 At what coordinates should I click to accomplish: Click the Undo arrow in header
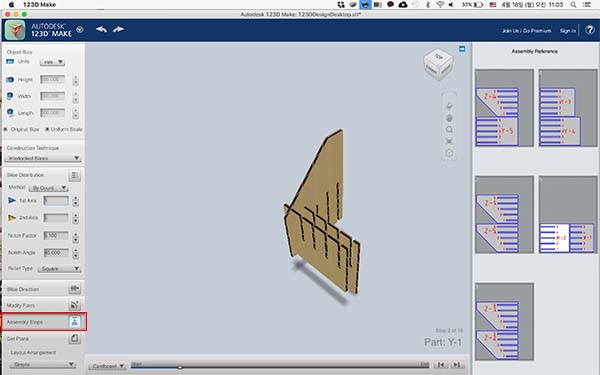point(101,29)
